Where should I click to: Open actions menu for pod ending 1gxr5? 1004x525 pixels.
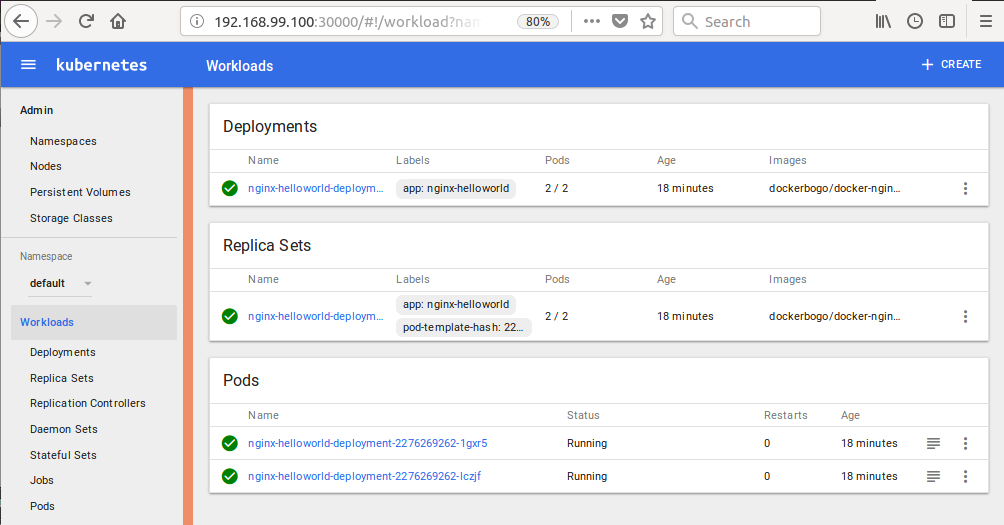click(x=966, y=443)
